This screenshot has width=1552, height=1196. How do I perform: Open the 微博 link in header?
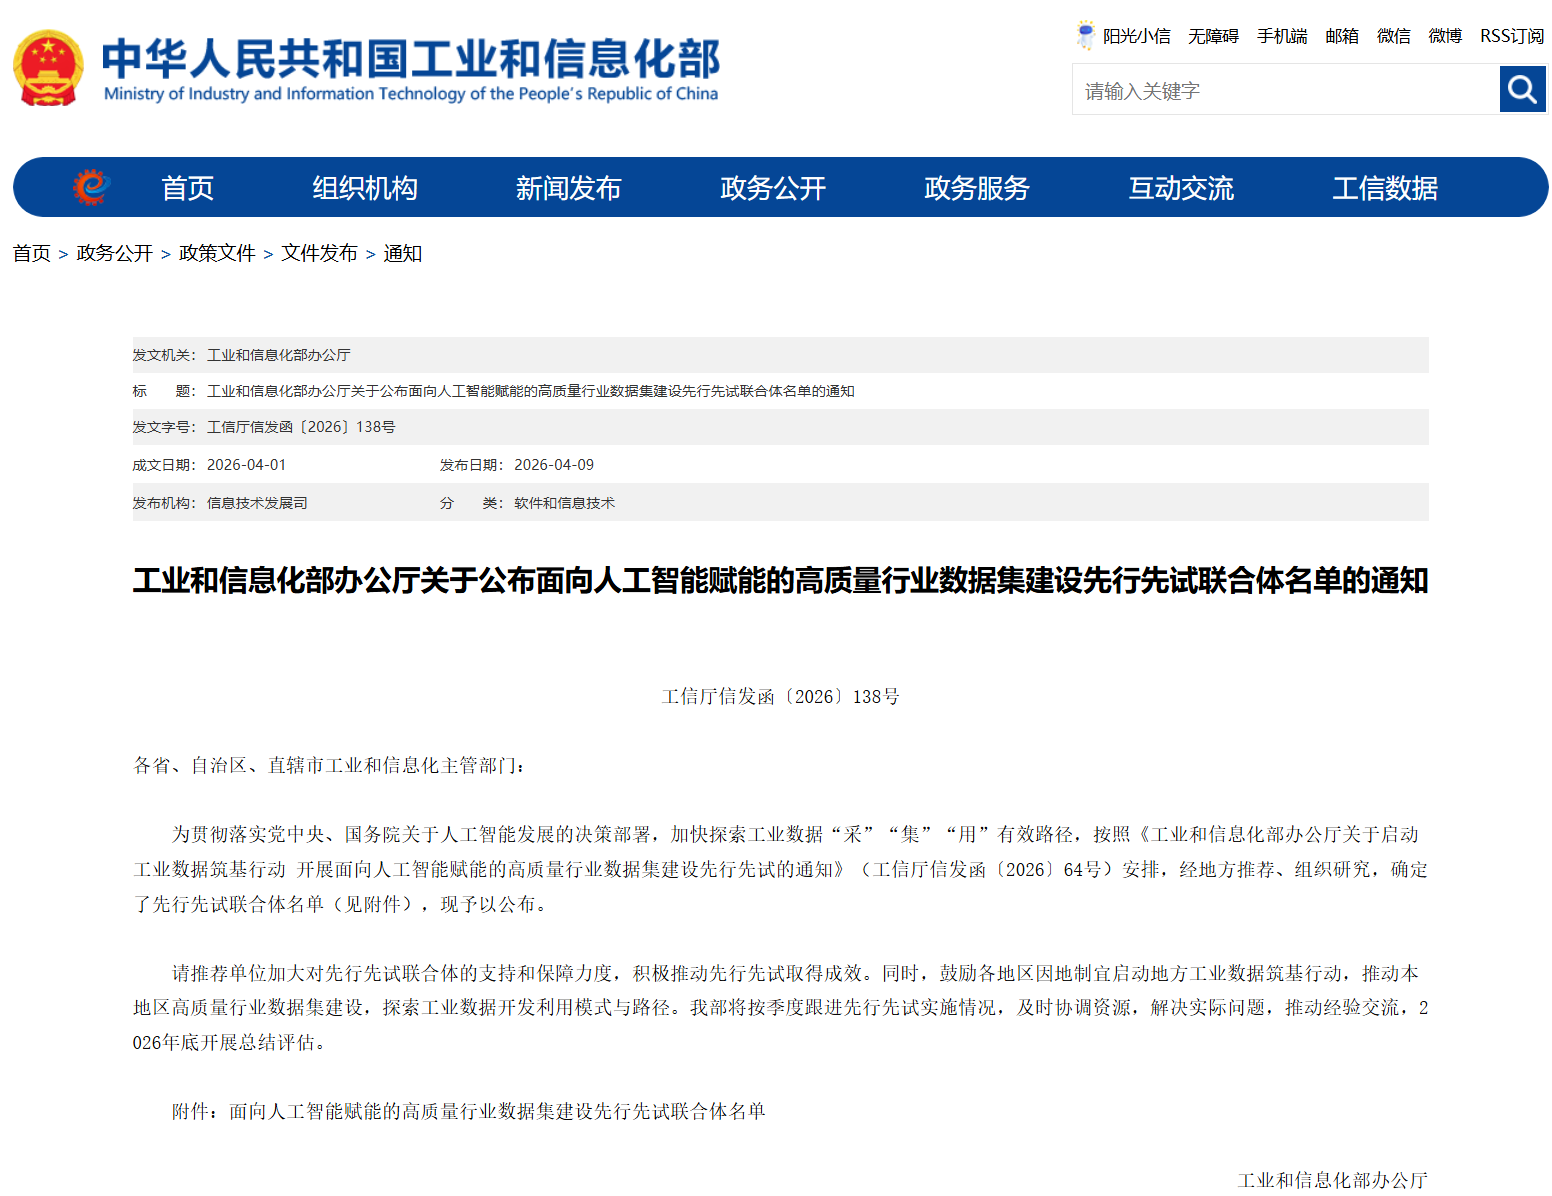(x=1445, y=36)
